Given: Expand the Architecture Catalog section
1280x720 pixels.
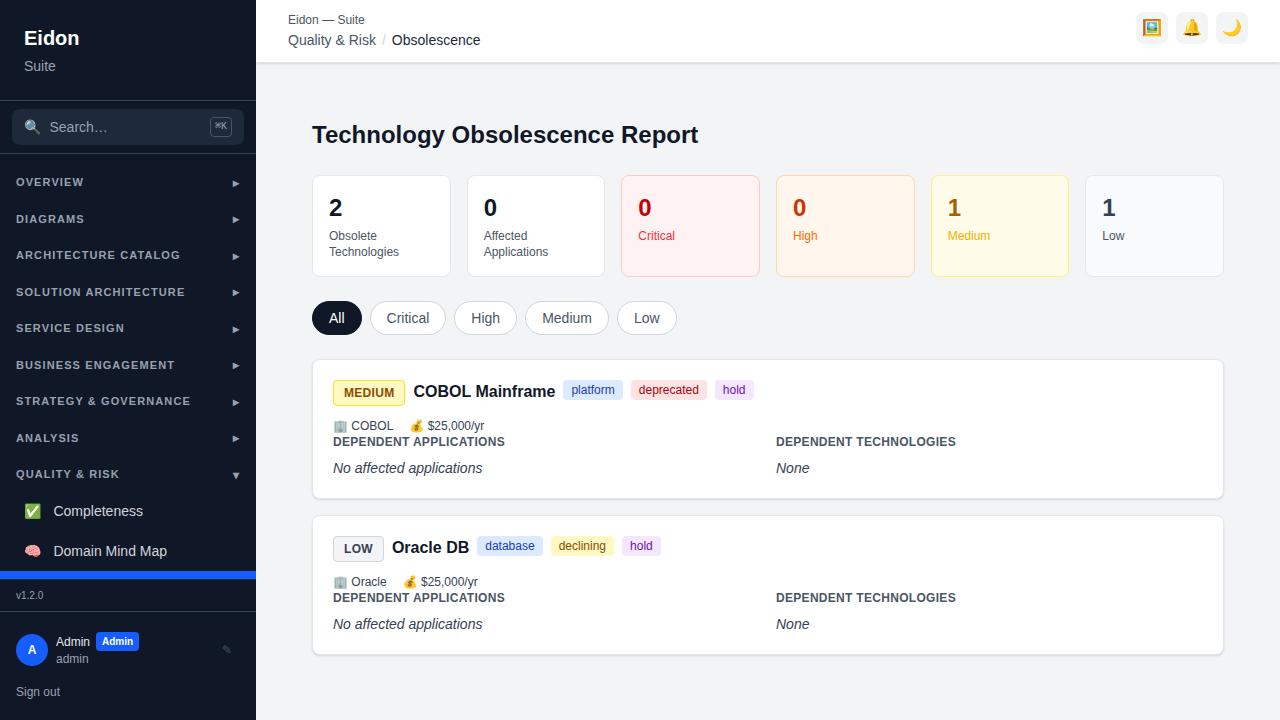Looking at the screenshot, I should tap(128, 256).
